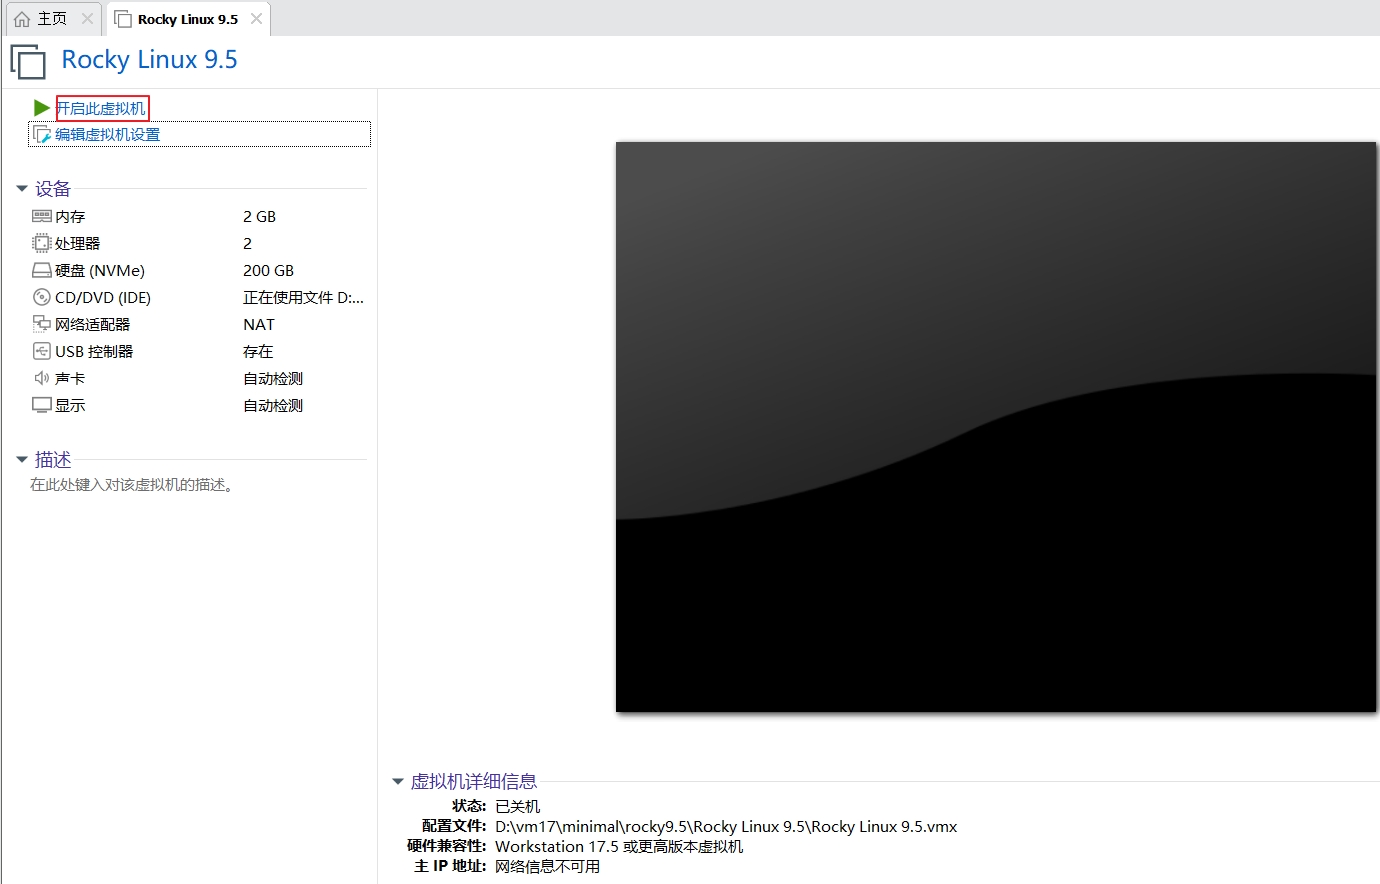Click the 正在使用文件 D:... value
Image resolution: width=1380 pixels, height=884 pixels.
pos(303,297)
